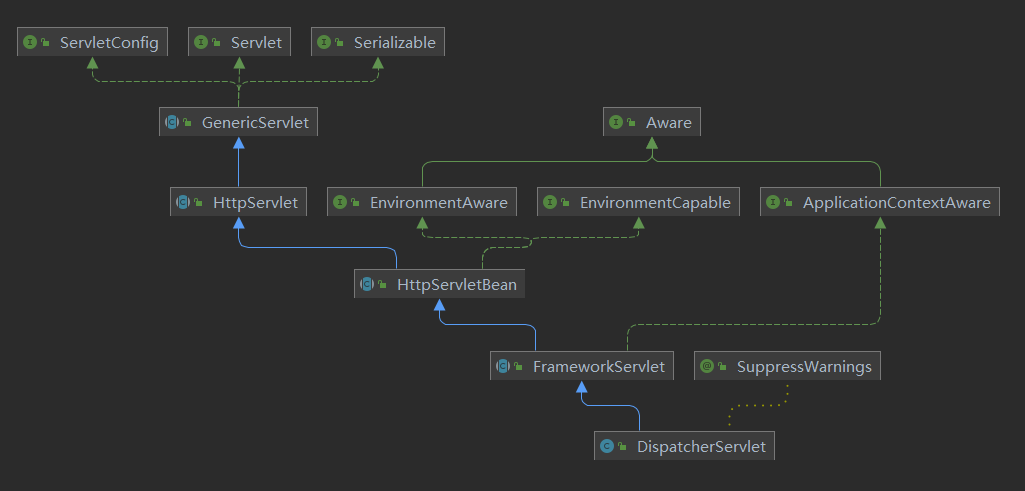Click the public visibility lock icon on HttpServletBean
The image size is (1025, 491).
click(383, 284)
